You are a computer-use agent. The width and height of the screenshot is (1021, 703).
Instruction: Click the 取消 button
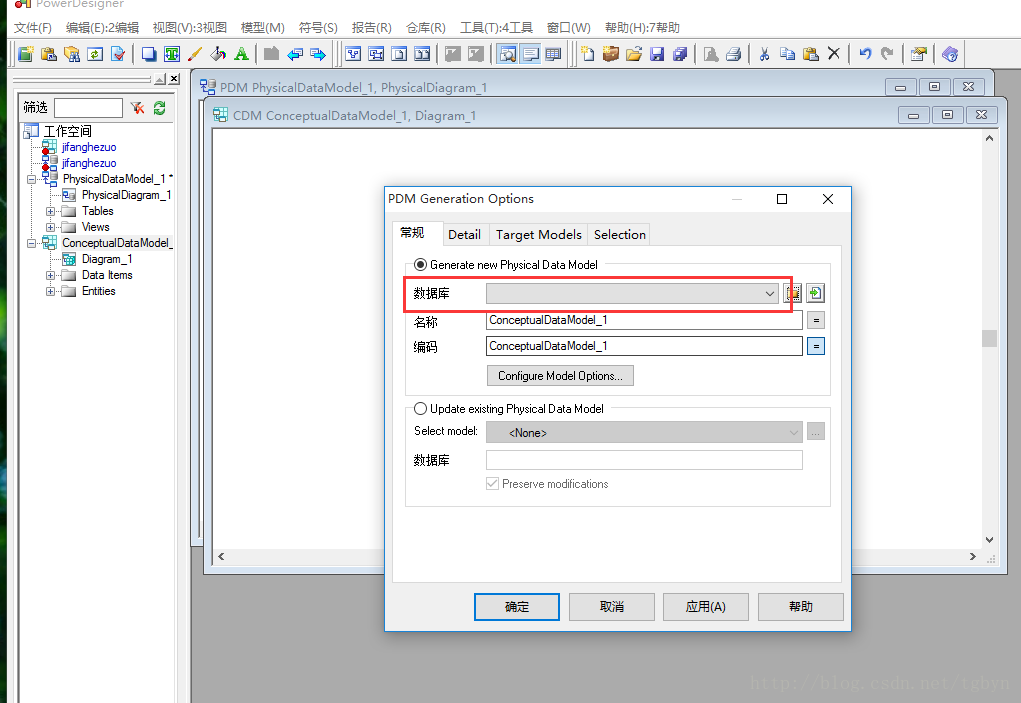click(x=611, y=607)
